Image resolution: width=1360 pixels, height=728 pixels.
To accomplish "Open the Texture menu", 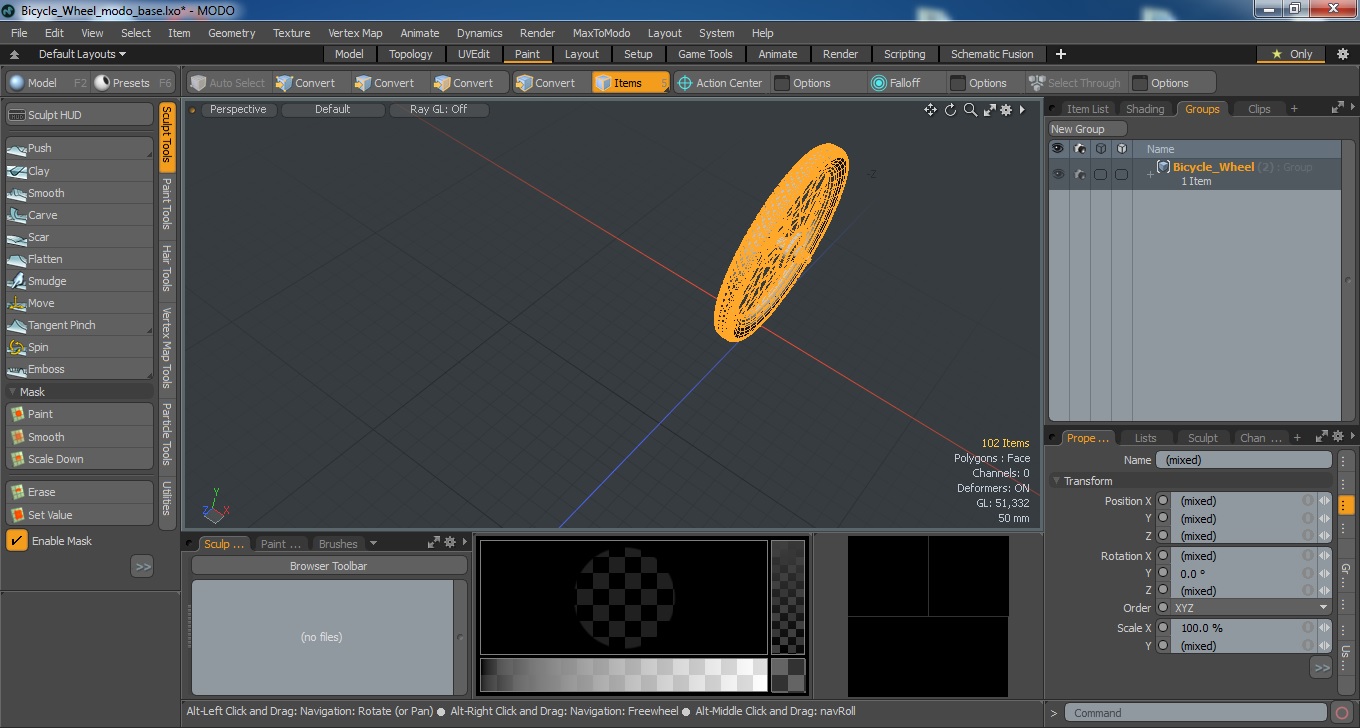I will coord(292,33).
